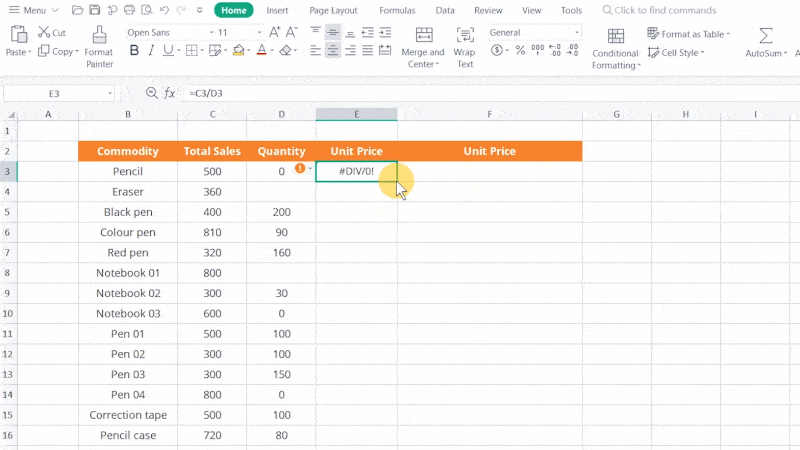This screenshot has height=450, width=800.
Task: Switch to the Tools tab
Action: tap(571, 10)
